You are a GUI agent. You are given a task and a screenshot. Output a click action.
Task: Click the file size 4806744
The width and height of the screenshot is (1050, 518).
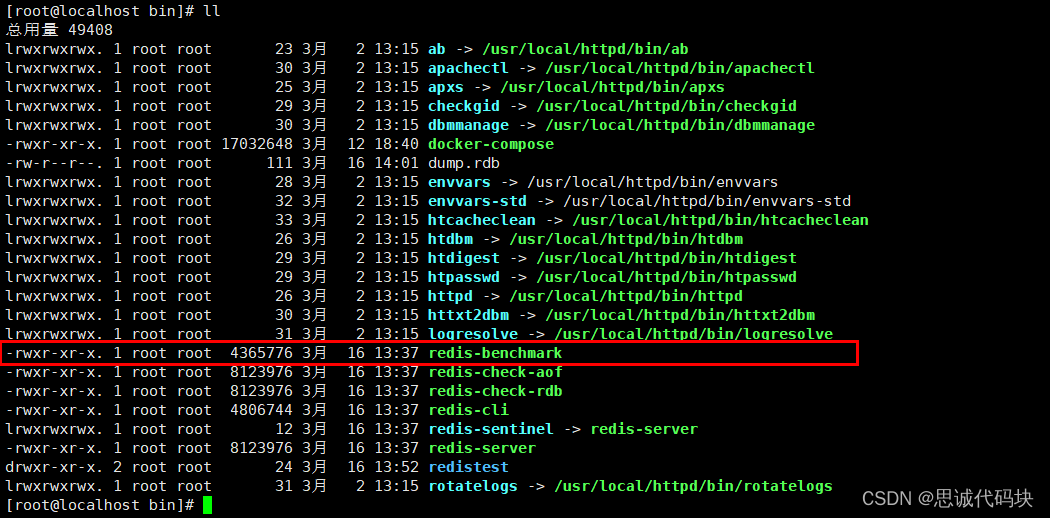[261, 410]
